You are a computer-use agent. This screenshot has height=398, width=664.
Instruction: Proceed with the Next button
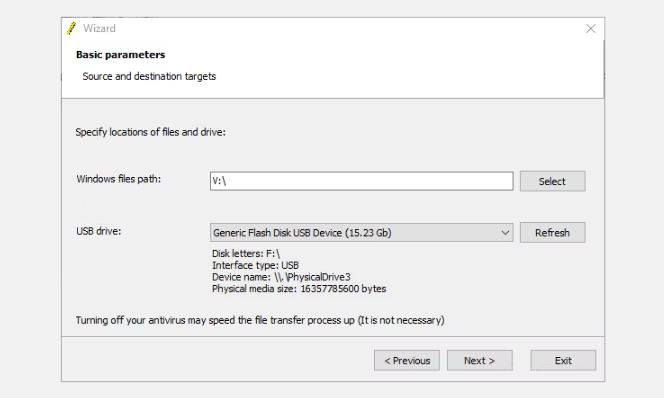point(479,360)
